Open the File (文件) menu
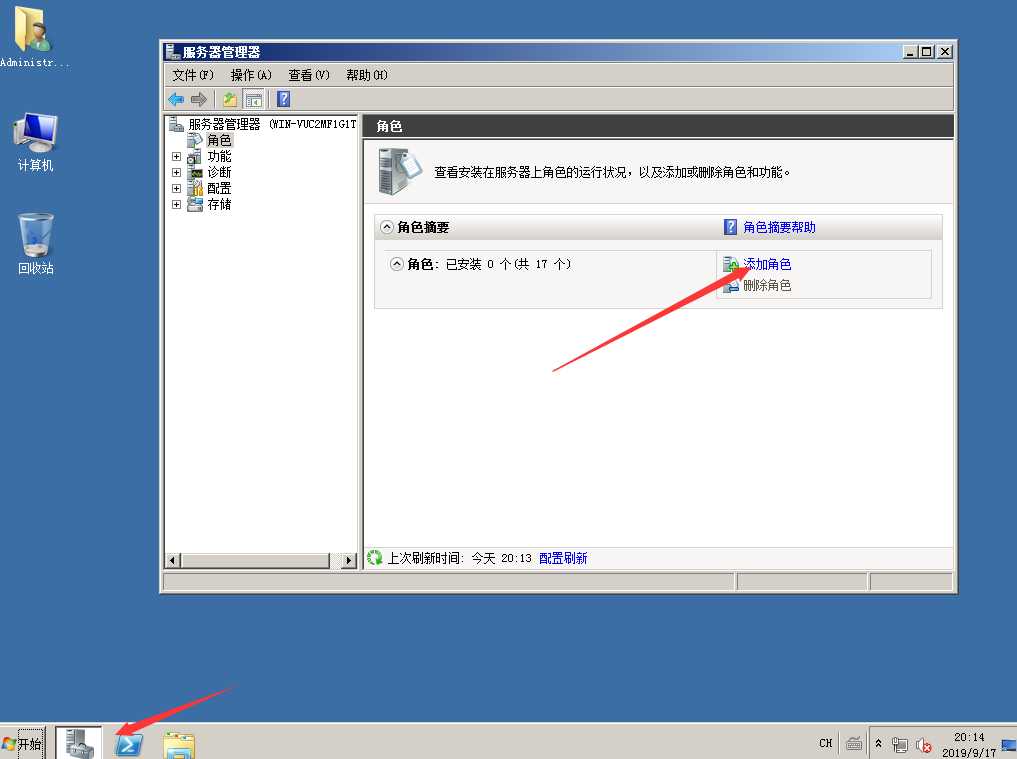The image size is (1017, 759). 193,75
